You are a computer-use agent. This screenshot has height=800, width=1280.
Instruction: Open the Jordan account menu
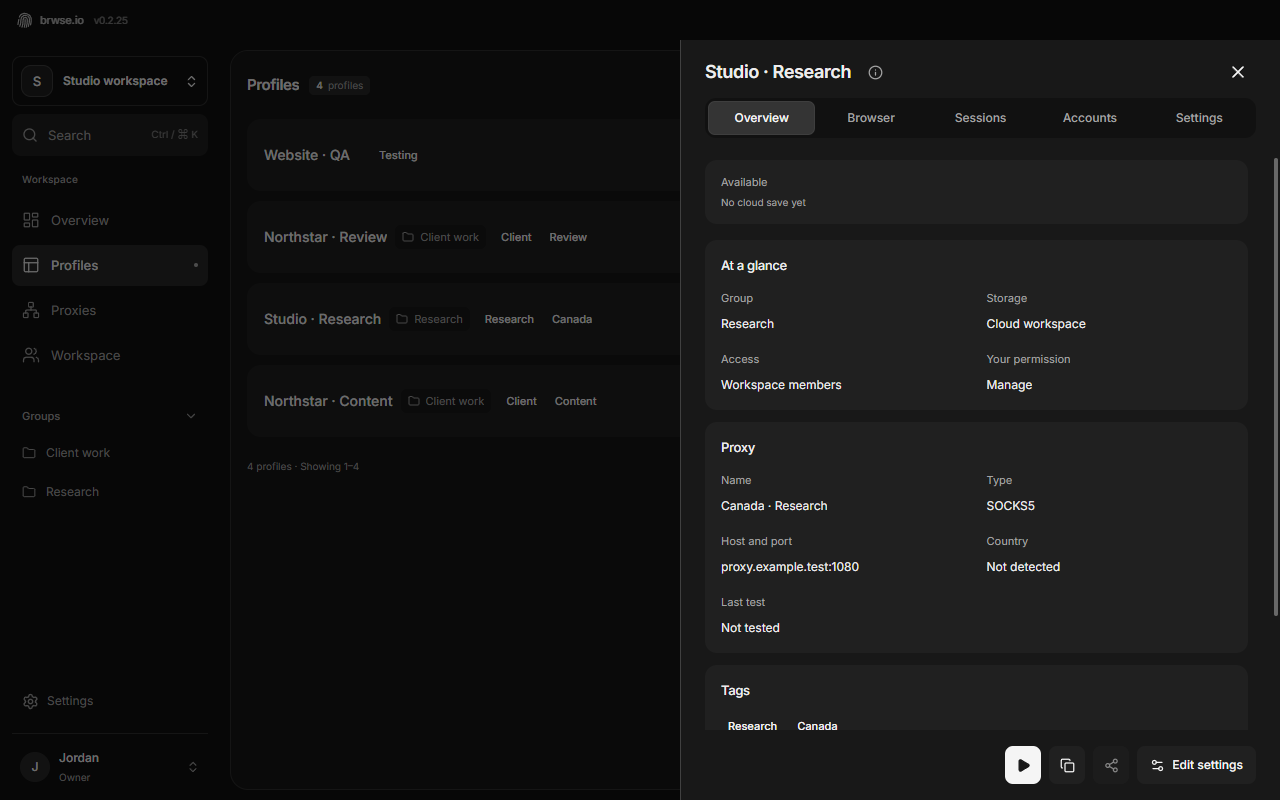coord(110,767)
